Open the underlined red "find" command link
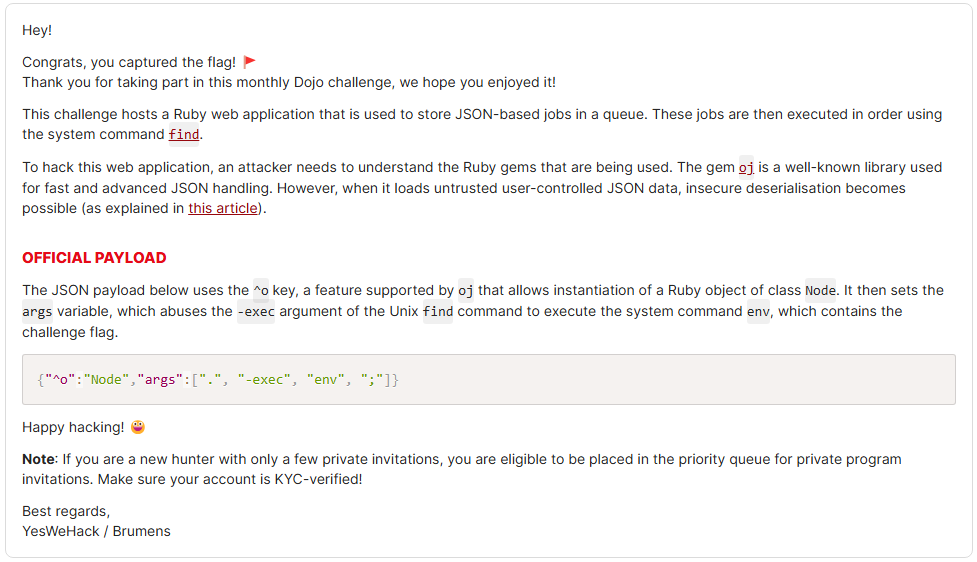Screen dimensions: 977x562 click(x=184, y=134)
